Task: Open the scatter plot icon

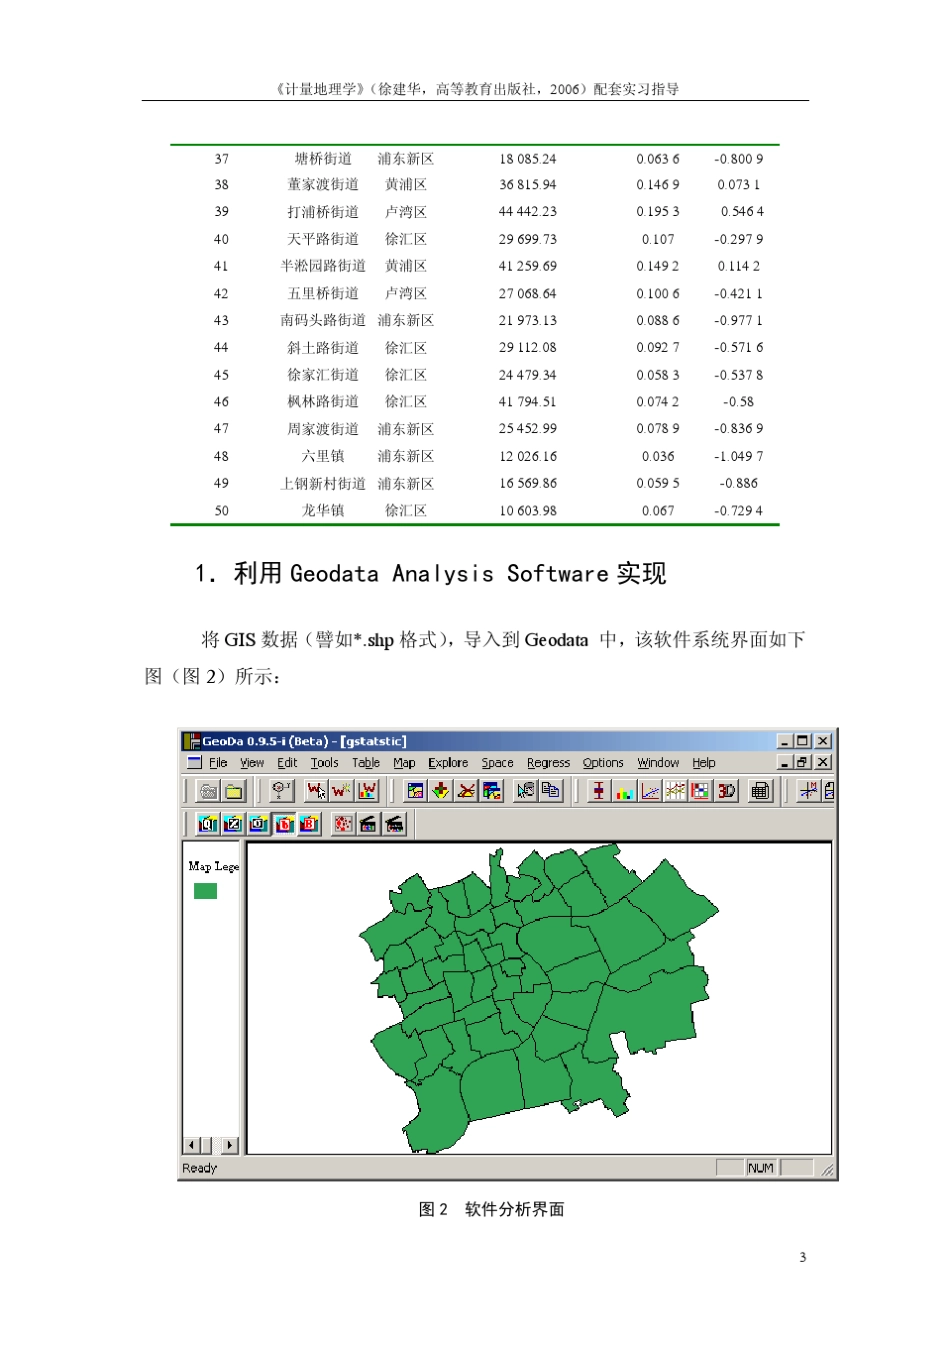Action: tap(650, 791)
